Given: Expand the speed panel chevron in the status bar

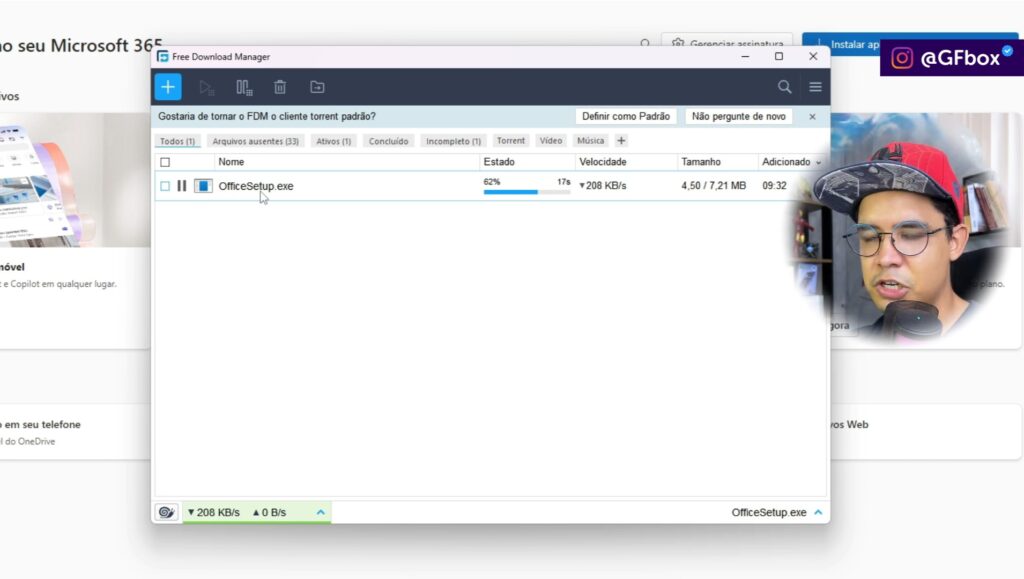Looking at the screenshot, I should pos(321,512).
